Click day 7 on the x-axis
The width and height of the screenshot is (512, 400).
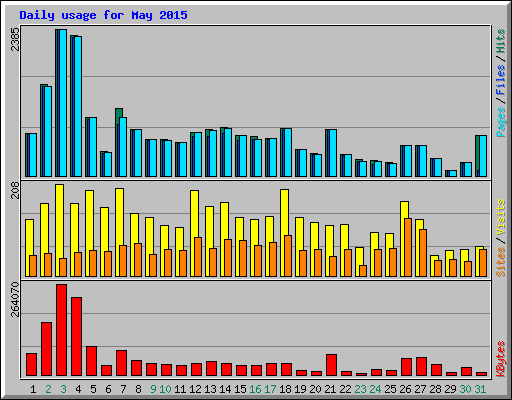123,389
